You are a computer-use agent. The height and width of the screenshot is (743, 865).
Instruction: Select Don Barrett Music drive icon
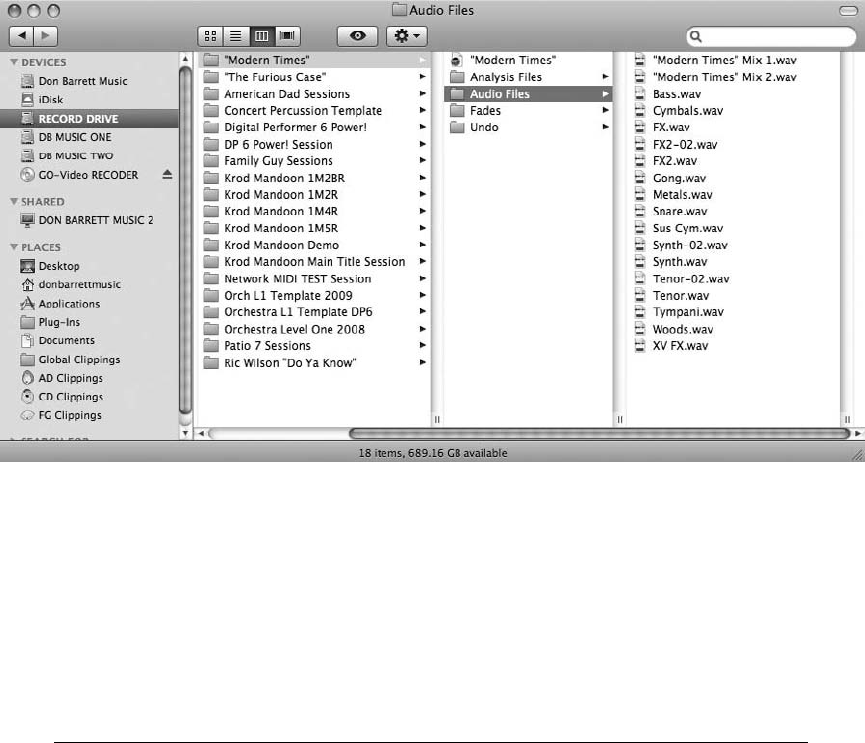[27, 82]
